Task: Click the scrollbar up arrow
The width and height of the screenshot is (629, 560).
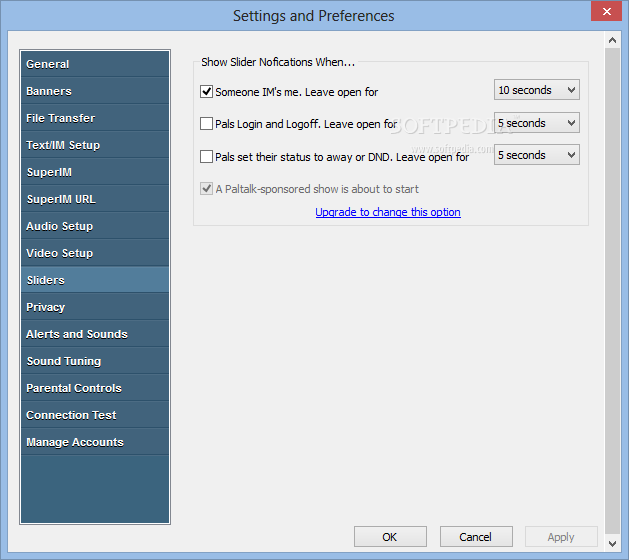Action: point(613,40)
